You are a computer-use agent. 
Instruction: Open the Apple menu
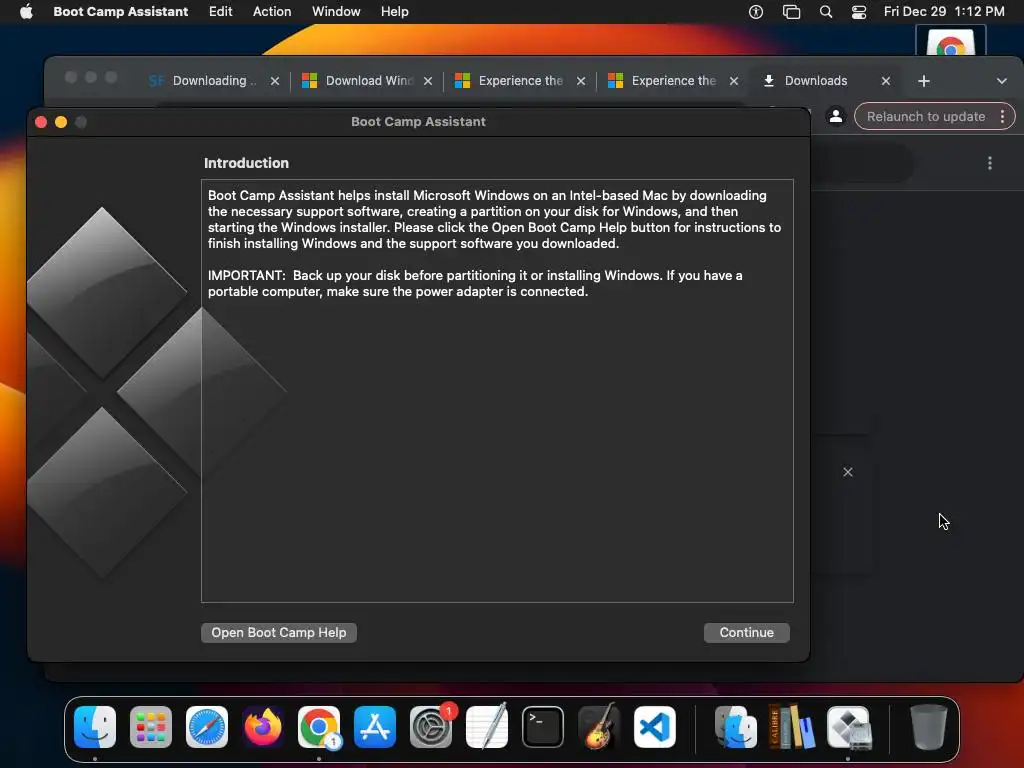(26, 12)
